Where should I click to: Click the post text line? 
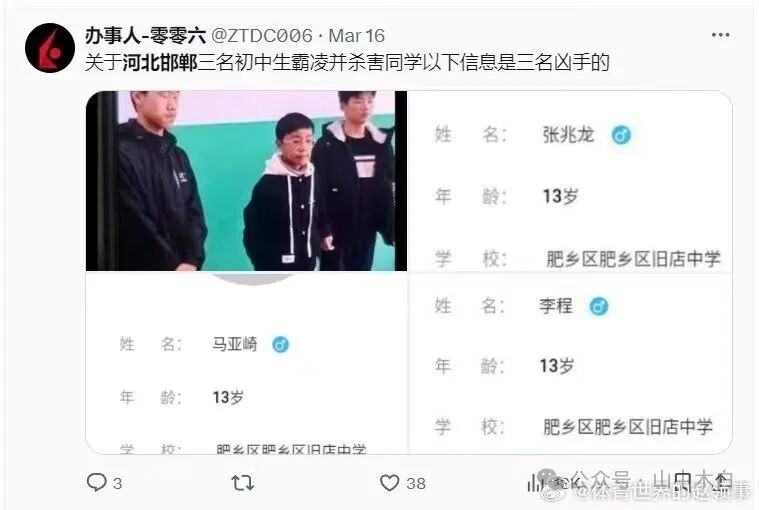[x=347, y=62]
